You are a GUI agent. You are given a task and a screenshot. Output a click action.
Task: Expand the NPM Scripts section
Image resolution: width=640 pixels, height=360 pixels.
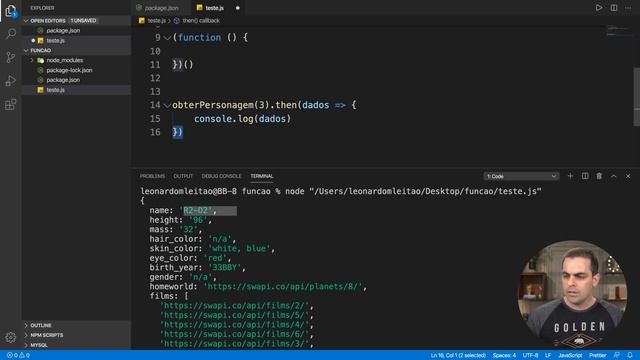coord(26,335)
